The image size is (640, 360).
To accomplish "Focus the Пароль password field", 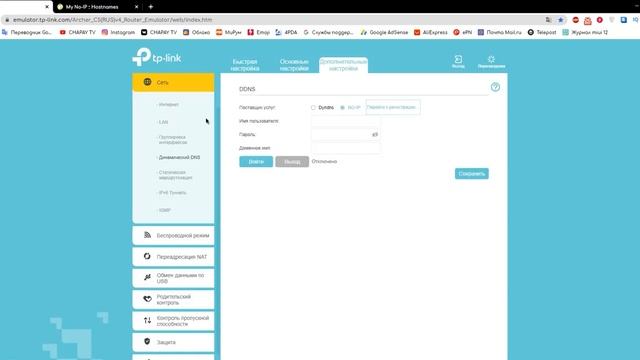I will point(346,134).
